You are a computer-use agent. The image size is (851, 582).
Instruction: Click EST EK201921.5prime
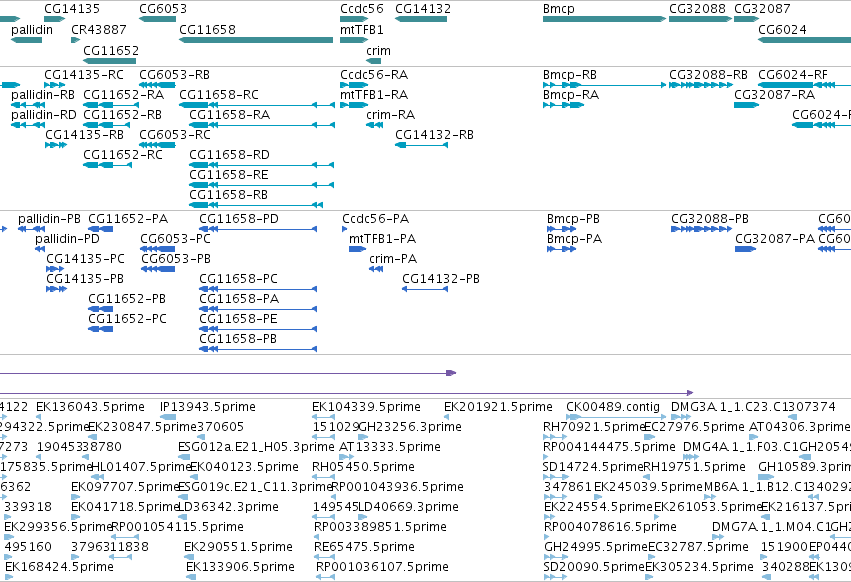point(447,417)
